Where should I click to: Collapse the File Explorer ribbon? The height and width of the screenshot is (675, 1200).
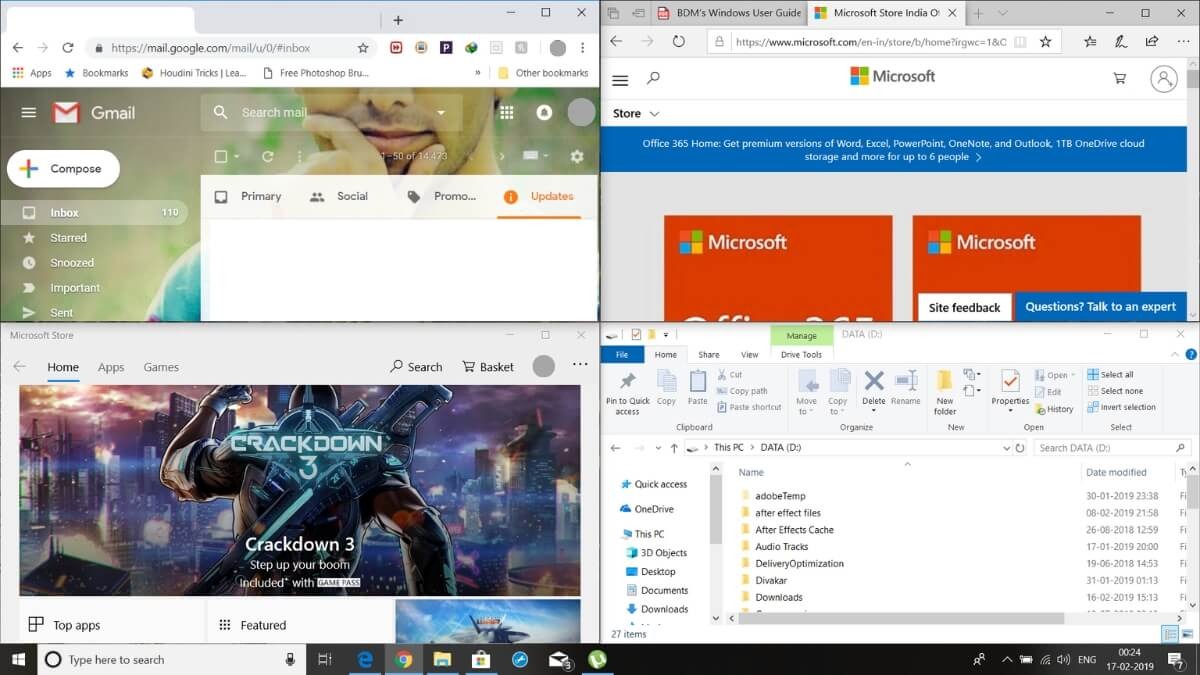coord(1175,354)
